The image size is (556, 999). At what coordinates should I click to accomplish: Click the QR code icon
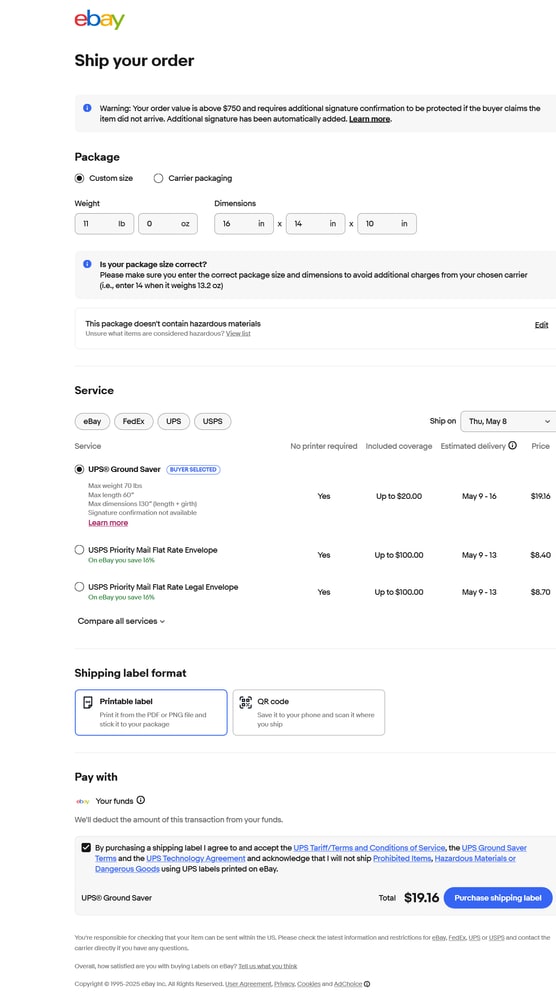click(245, 703)
